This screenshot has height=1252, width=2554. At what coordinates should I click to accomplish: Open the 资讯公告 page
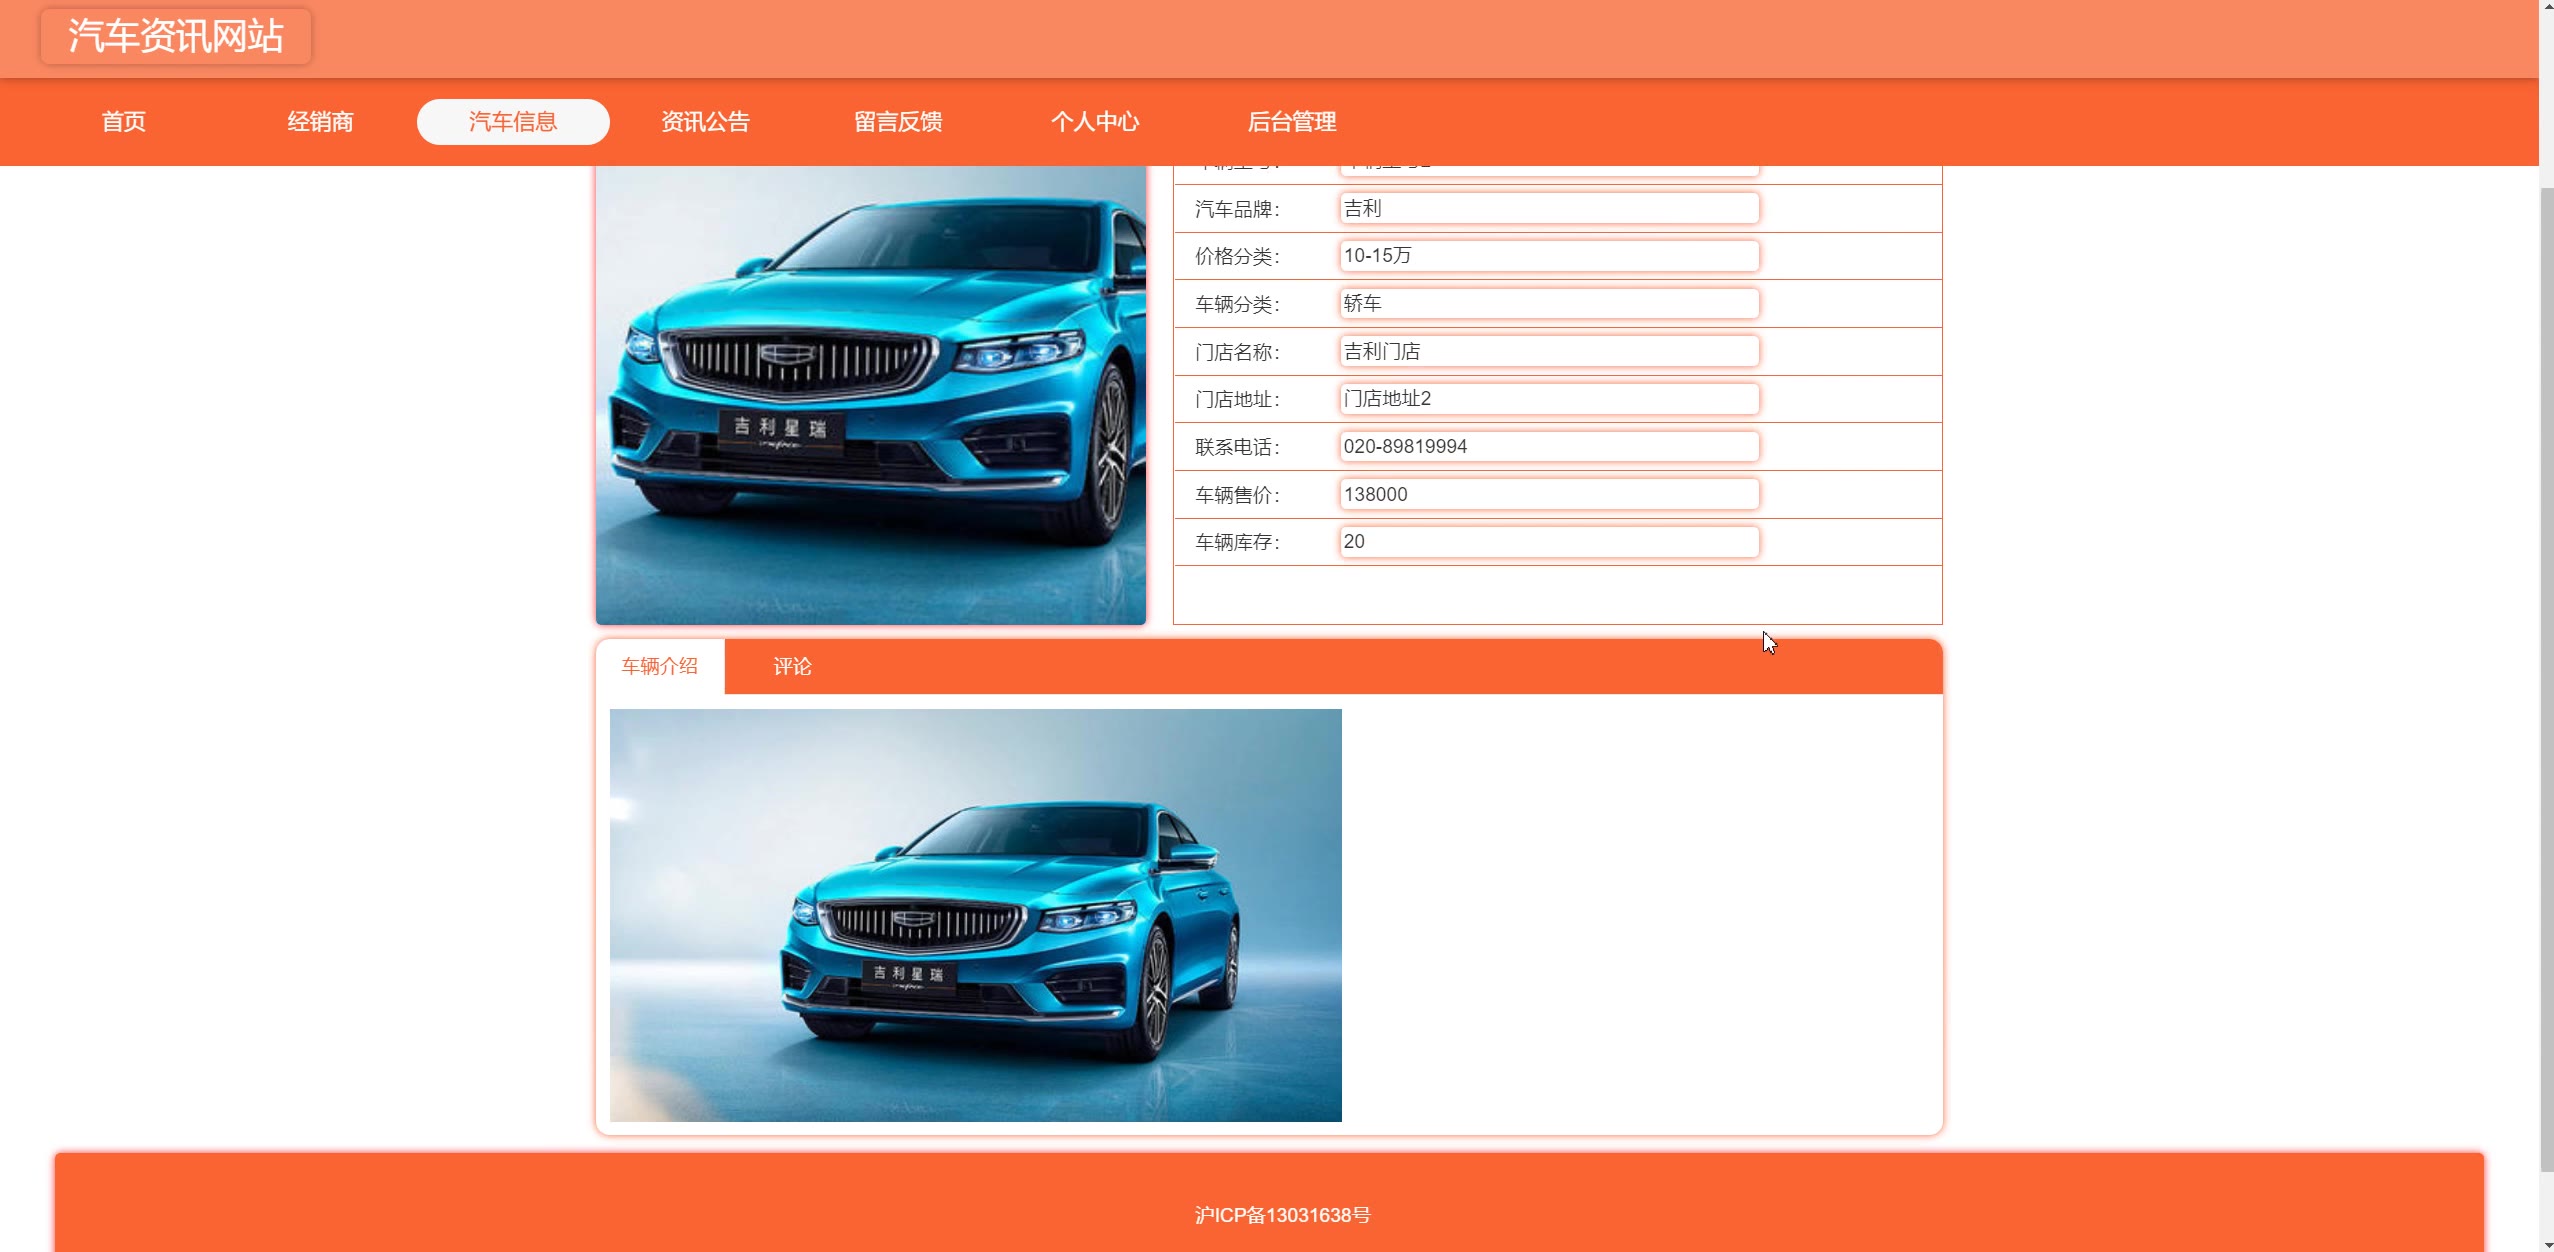[x=705, y=122]
